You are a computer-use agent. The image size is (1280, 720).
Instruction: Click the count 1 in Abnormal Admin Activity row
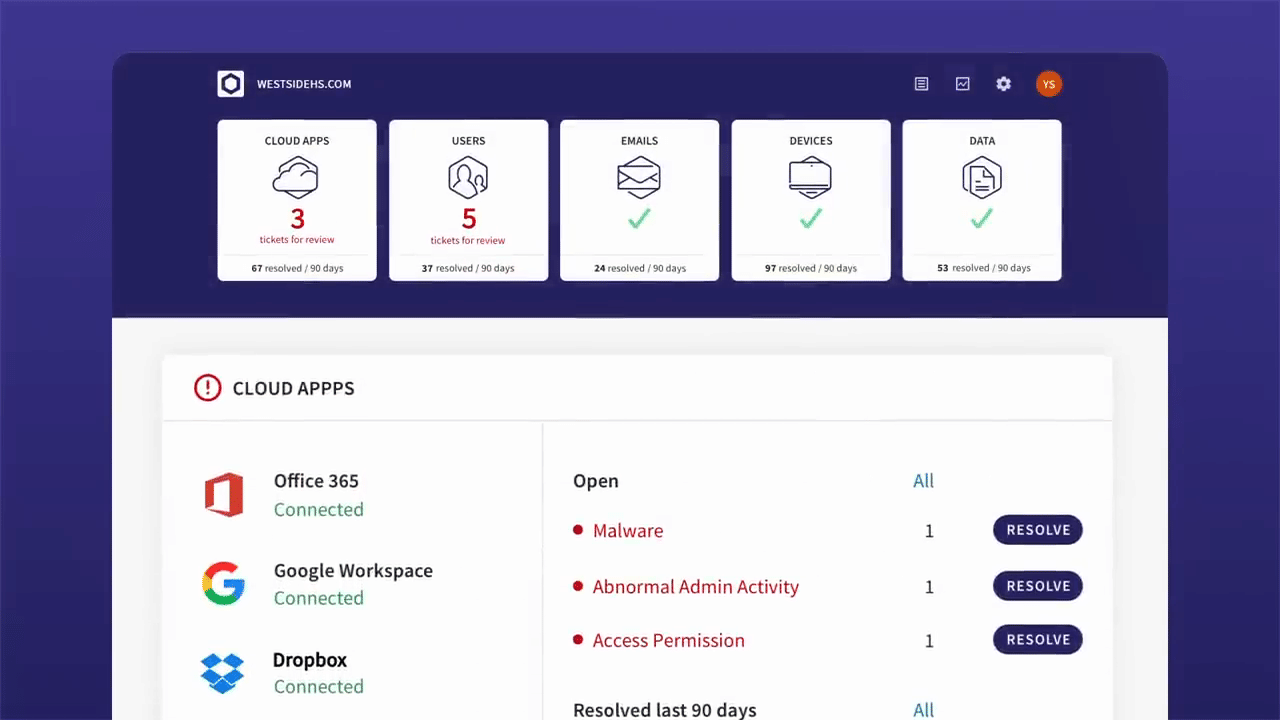(929, 587)
